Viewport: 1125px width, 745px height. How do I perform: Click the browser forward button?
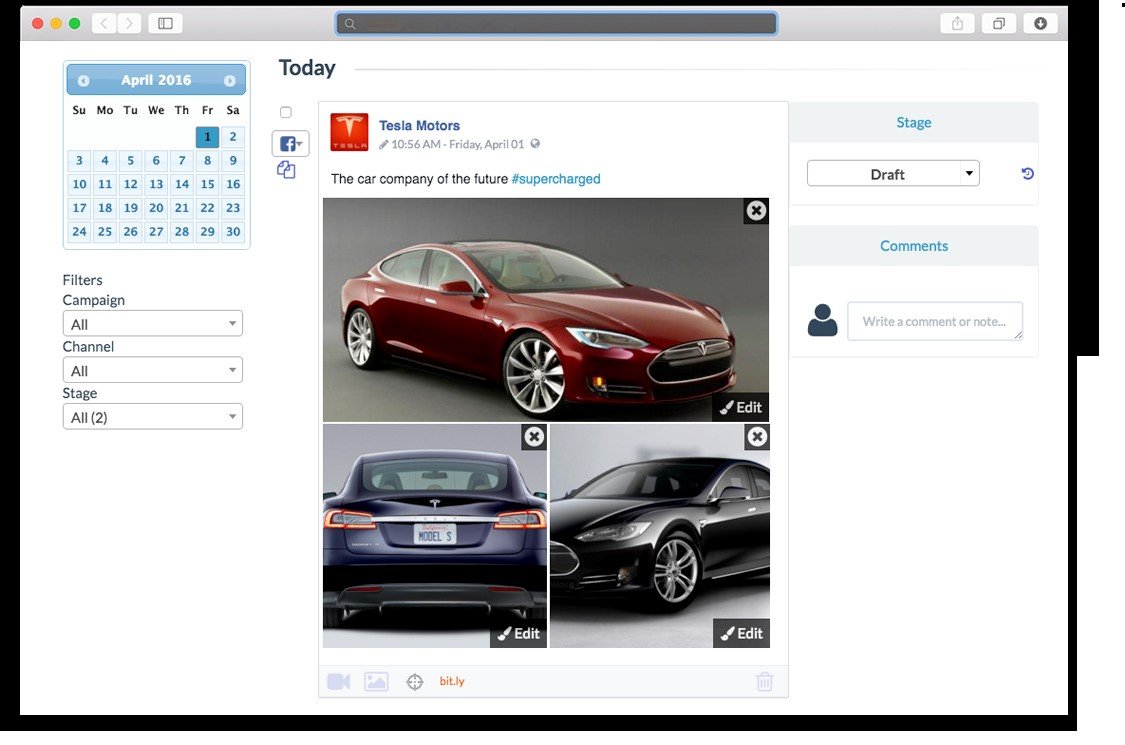coord(129,23)
